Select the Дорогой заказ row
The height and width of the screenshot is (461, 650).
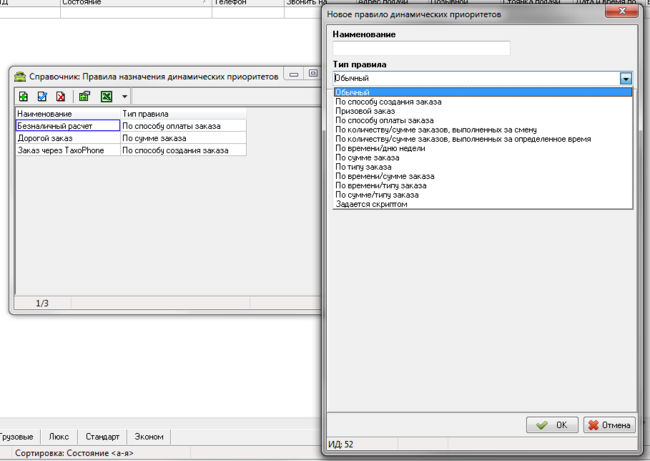click(131, 138)
